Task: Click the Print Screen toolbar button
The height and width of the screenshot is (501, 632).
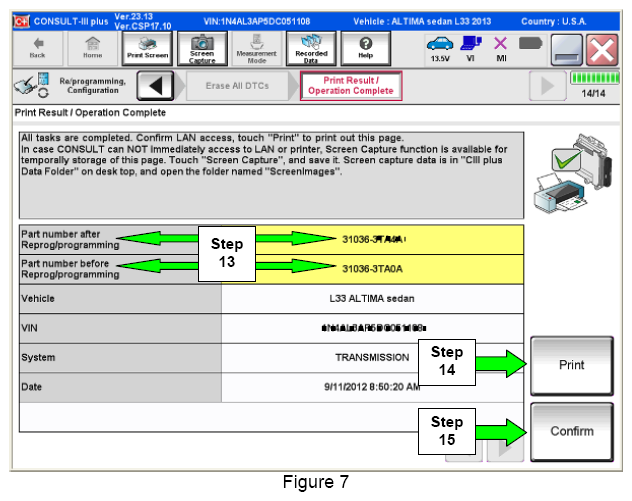Action: (148, 48)
